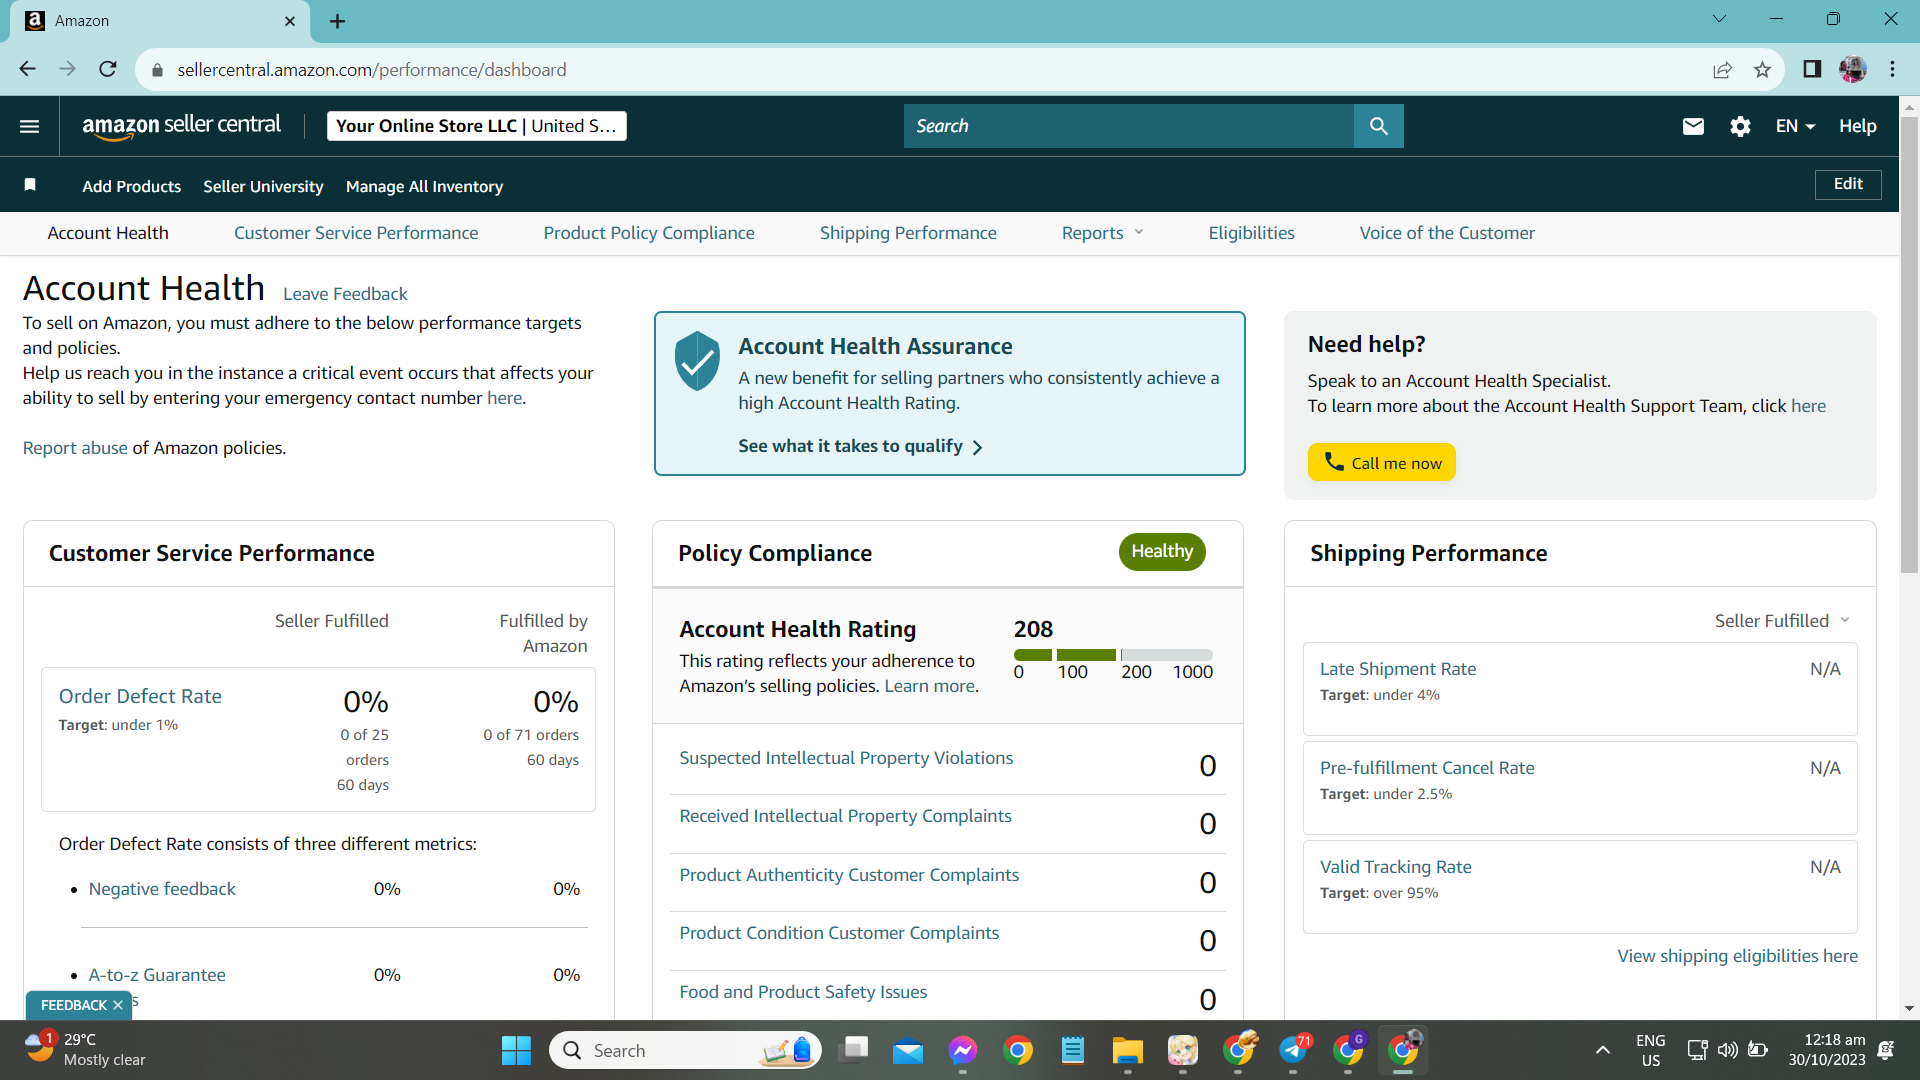
Task: Switch to Voice of the Customer tab
Action: point(1447,233)
